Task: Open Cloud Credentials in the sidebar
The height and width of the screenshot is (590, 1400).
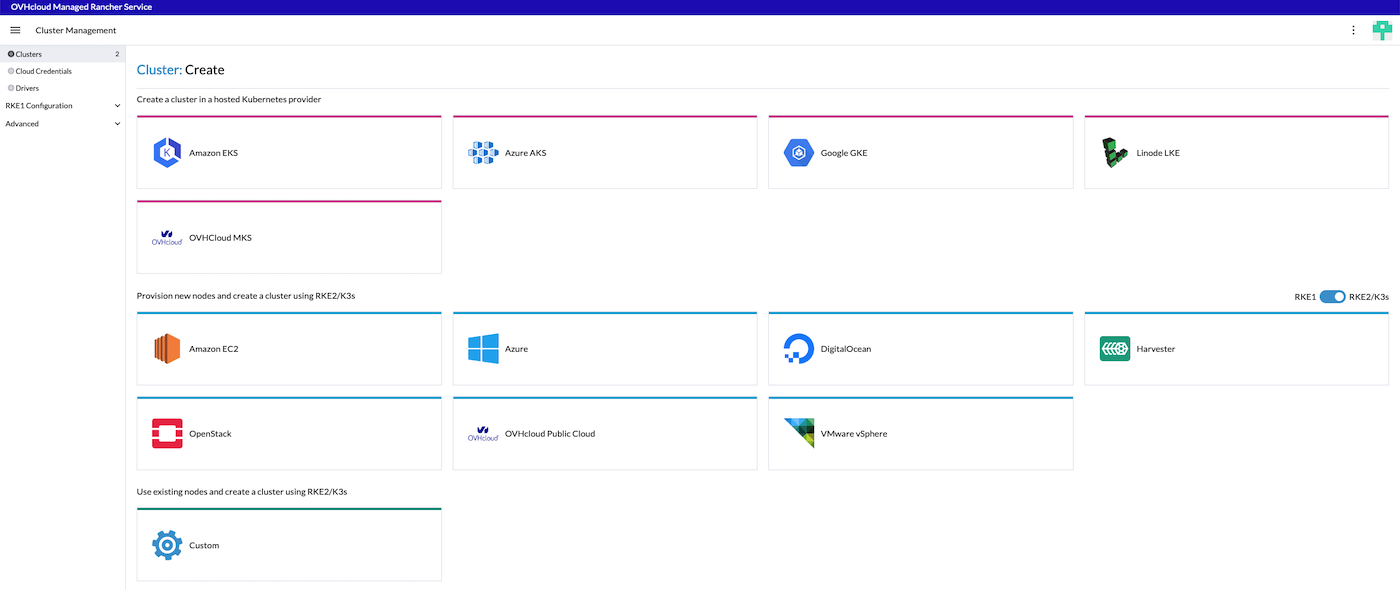Action: click(43, 71)
